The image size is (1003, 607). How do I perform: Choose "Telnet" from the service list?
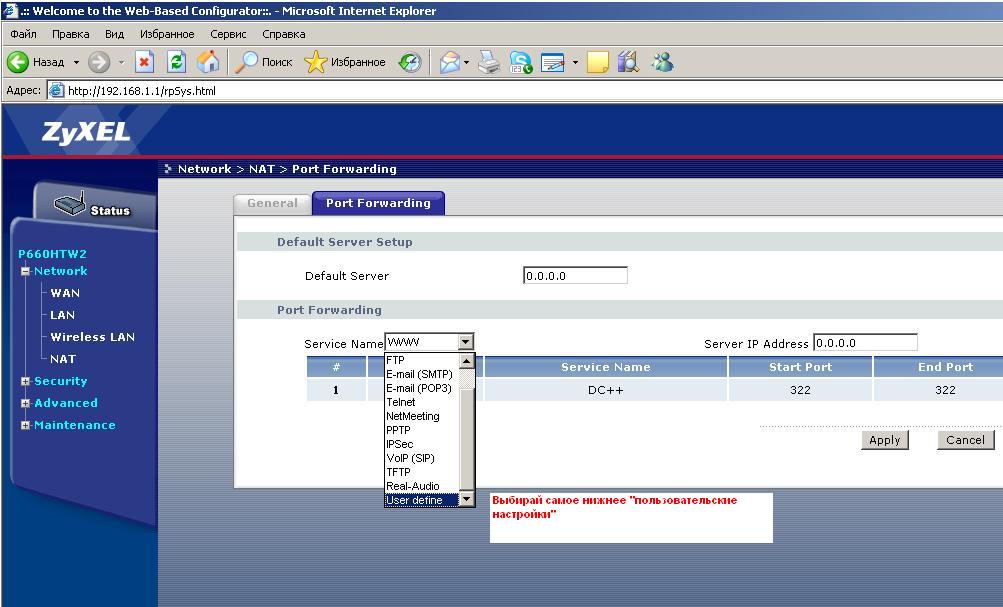(400, 402)
